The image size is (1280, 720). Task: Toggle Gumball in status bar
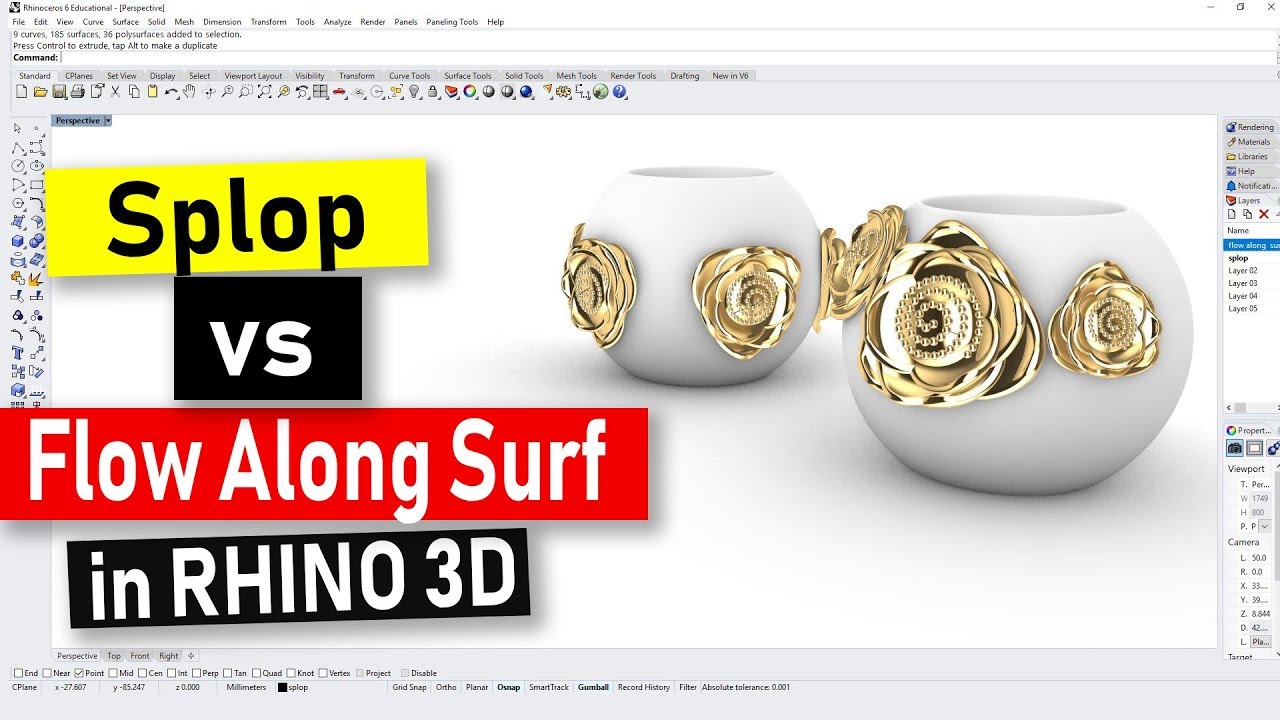pyautogui.click(x=593, y=687)
